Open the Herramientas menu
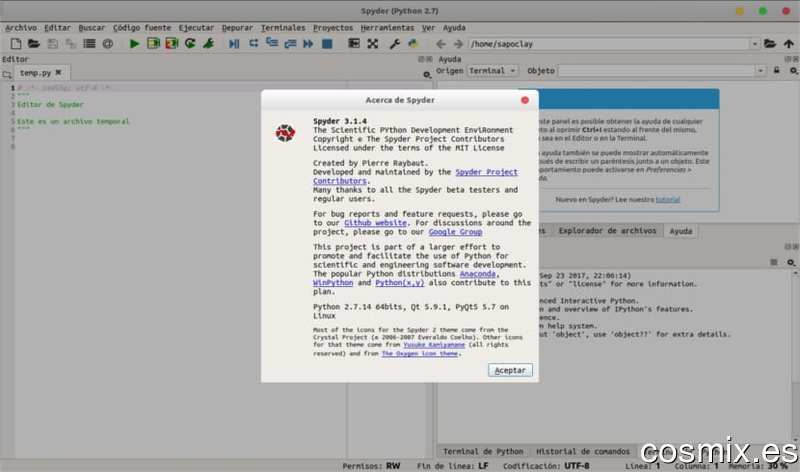Image resolution: width=800 pixels, height=472 pixels. coord(387,28)
